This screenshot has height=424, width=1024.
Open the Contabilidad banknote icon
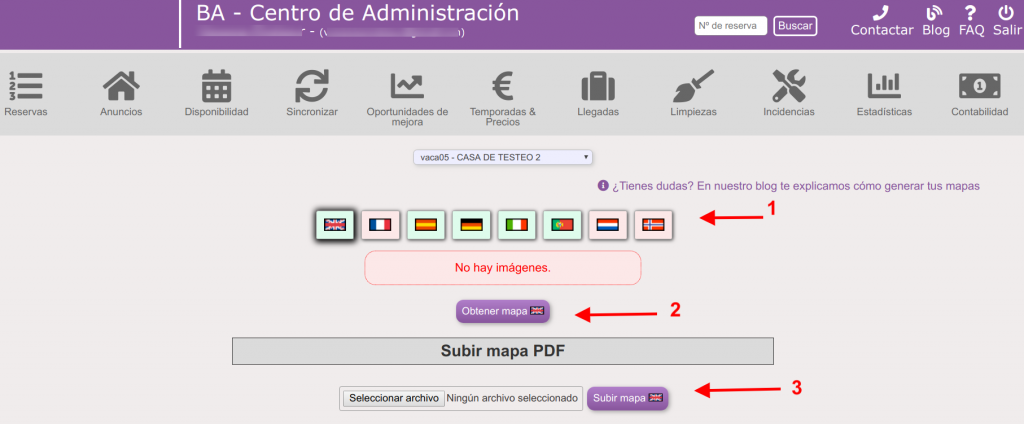coord(980,86)
